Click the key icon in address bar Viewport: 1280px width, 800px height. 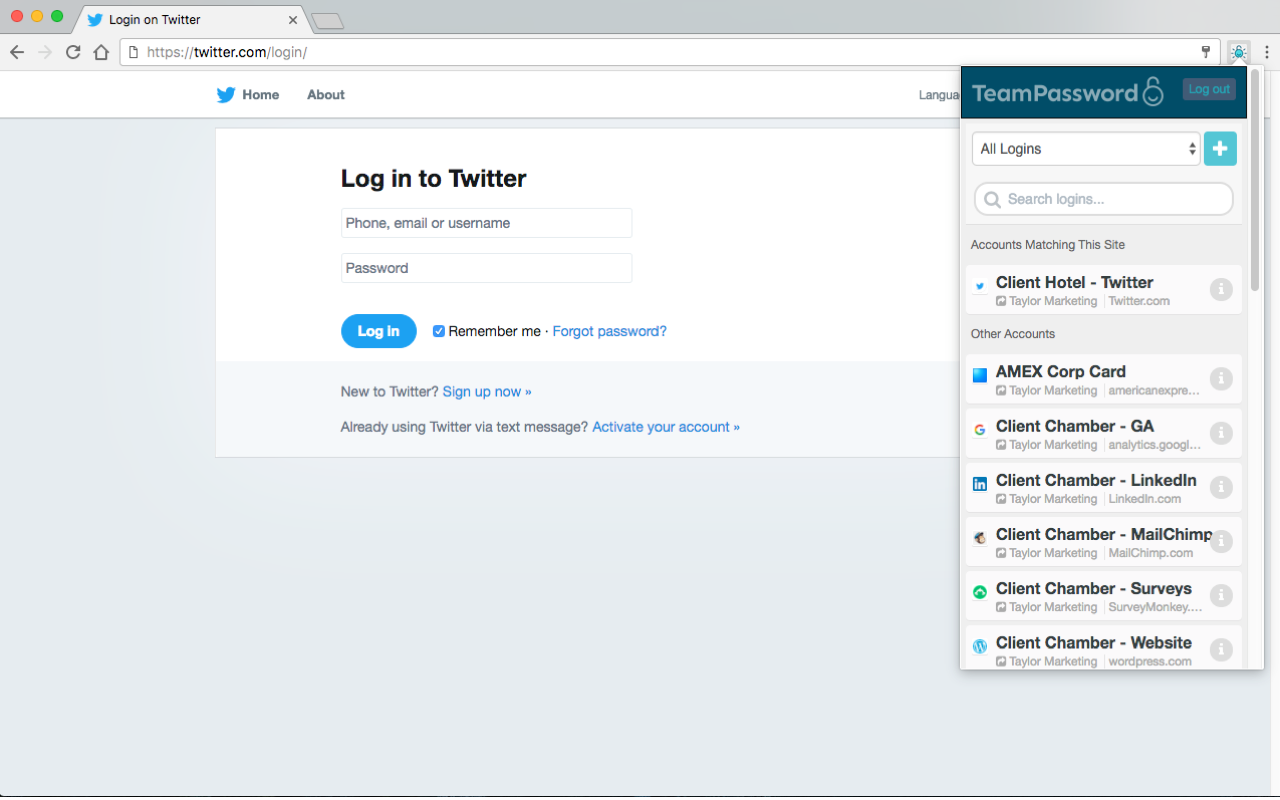click(1206, 52)
